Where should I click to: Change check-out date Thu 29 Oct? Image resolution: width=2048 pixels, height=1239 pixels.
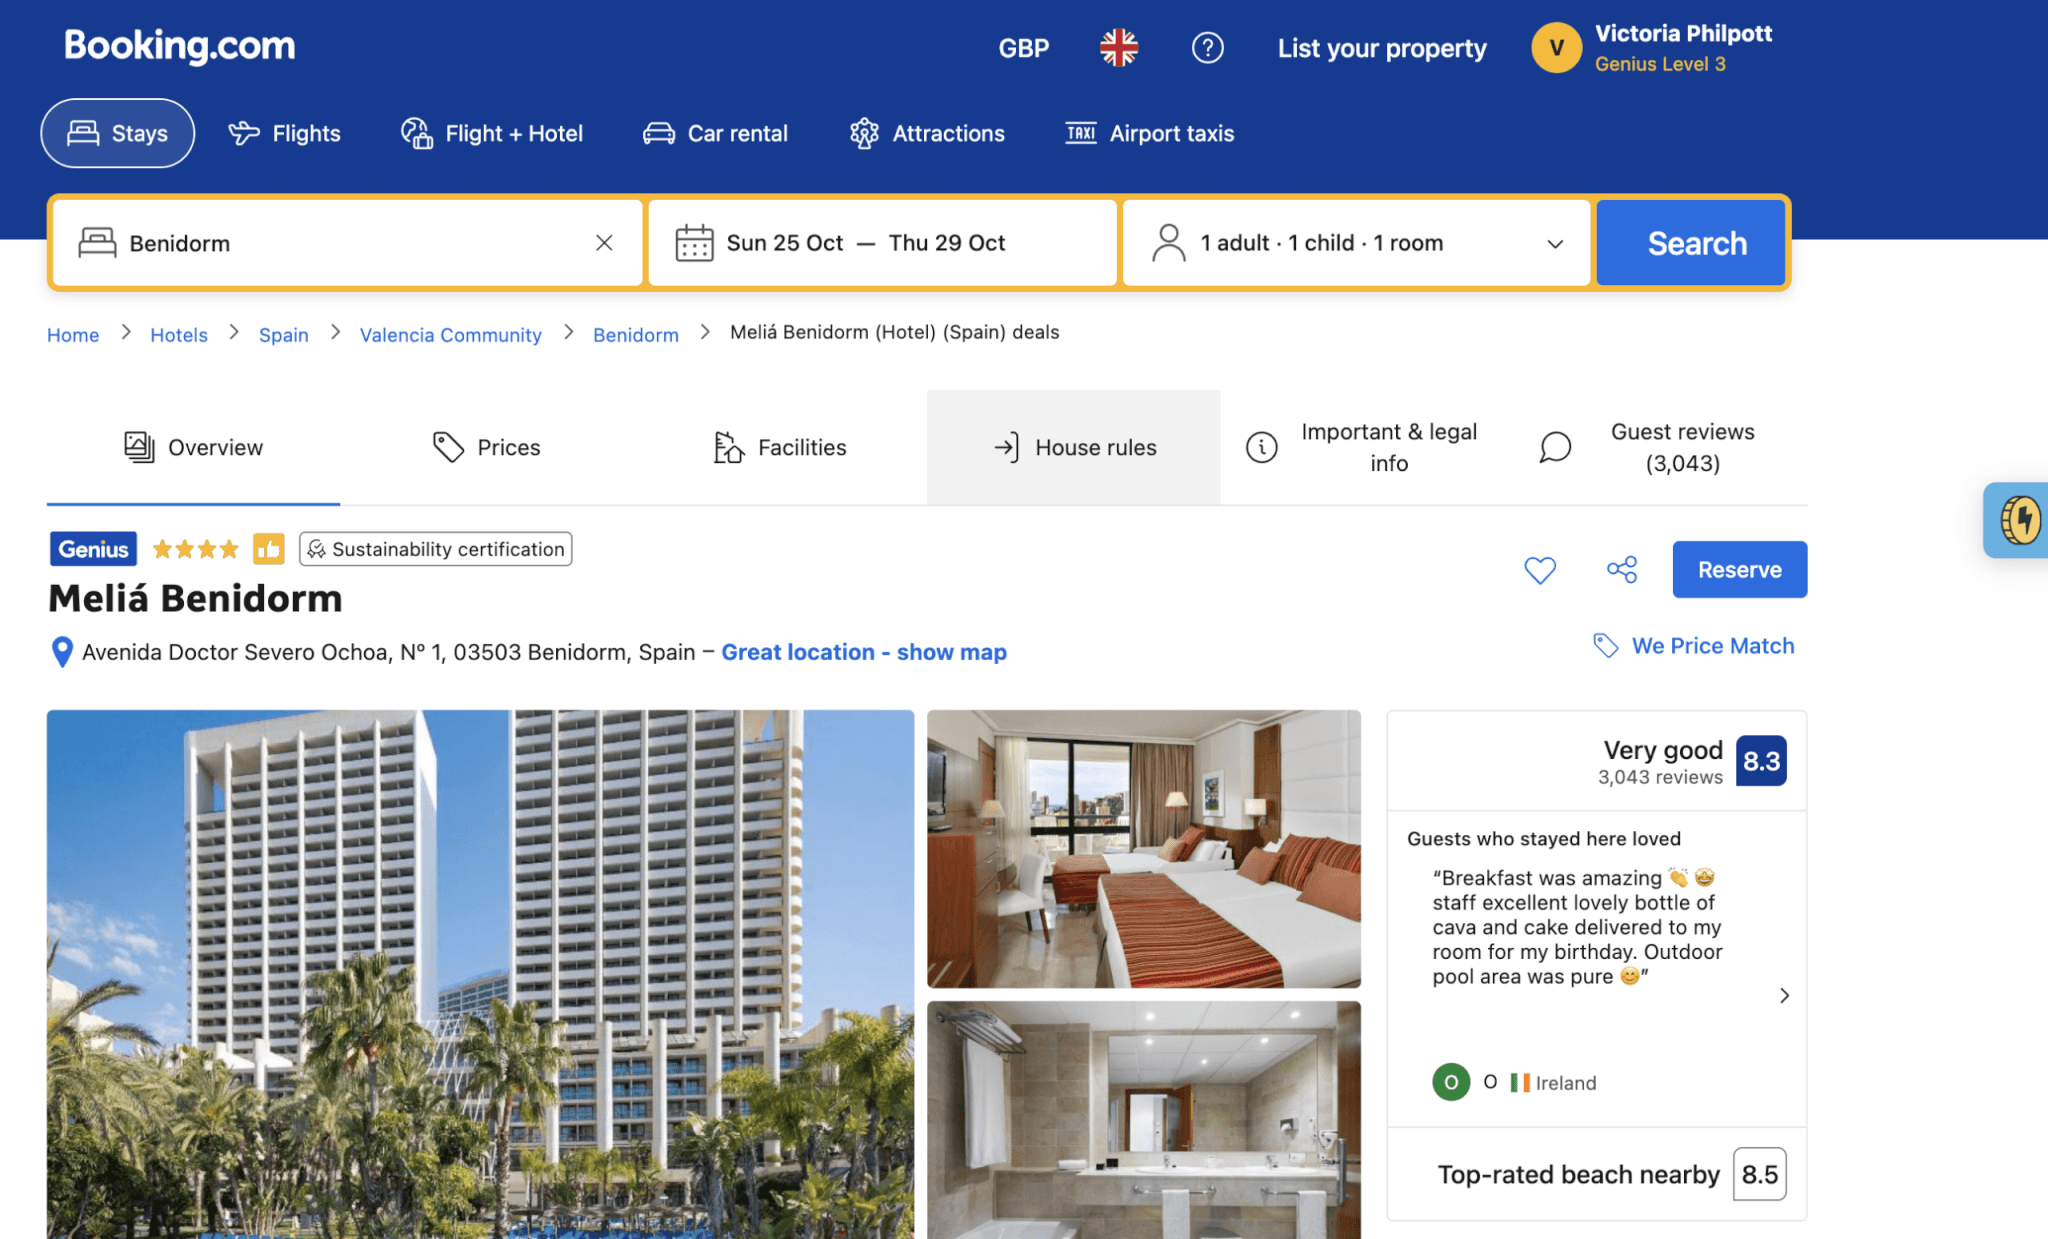click(x=946, y=243)
